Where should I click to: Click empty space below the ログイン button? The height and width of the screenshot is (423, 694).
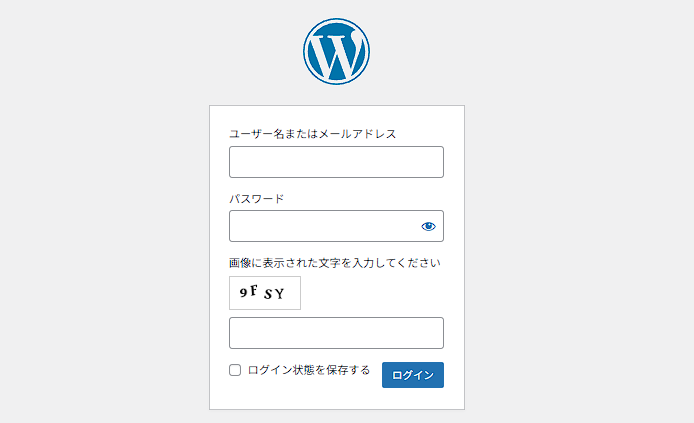pos(412,398)
